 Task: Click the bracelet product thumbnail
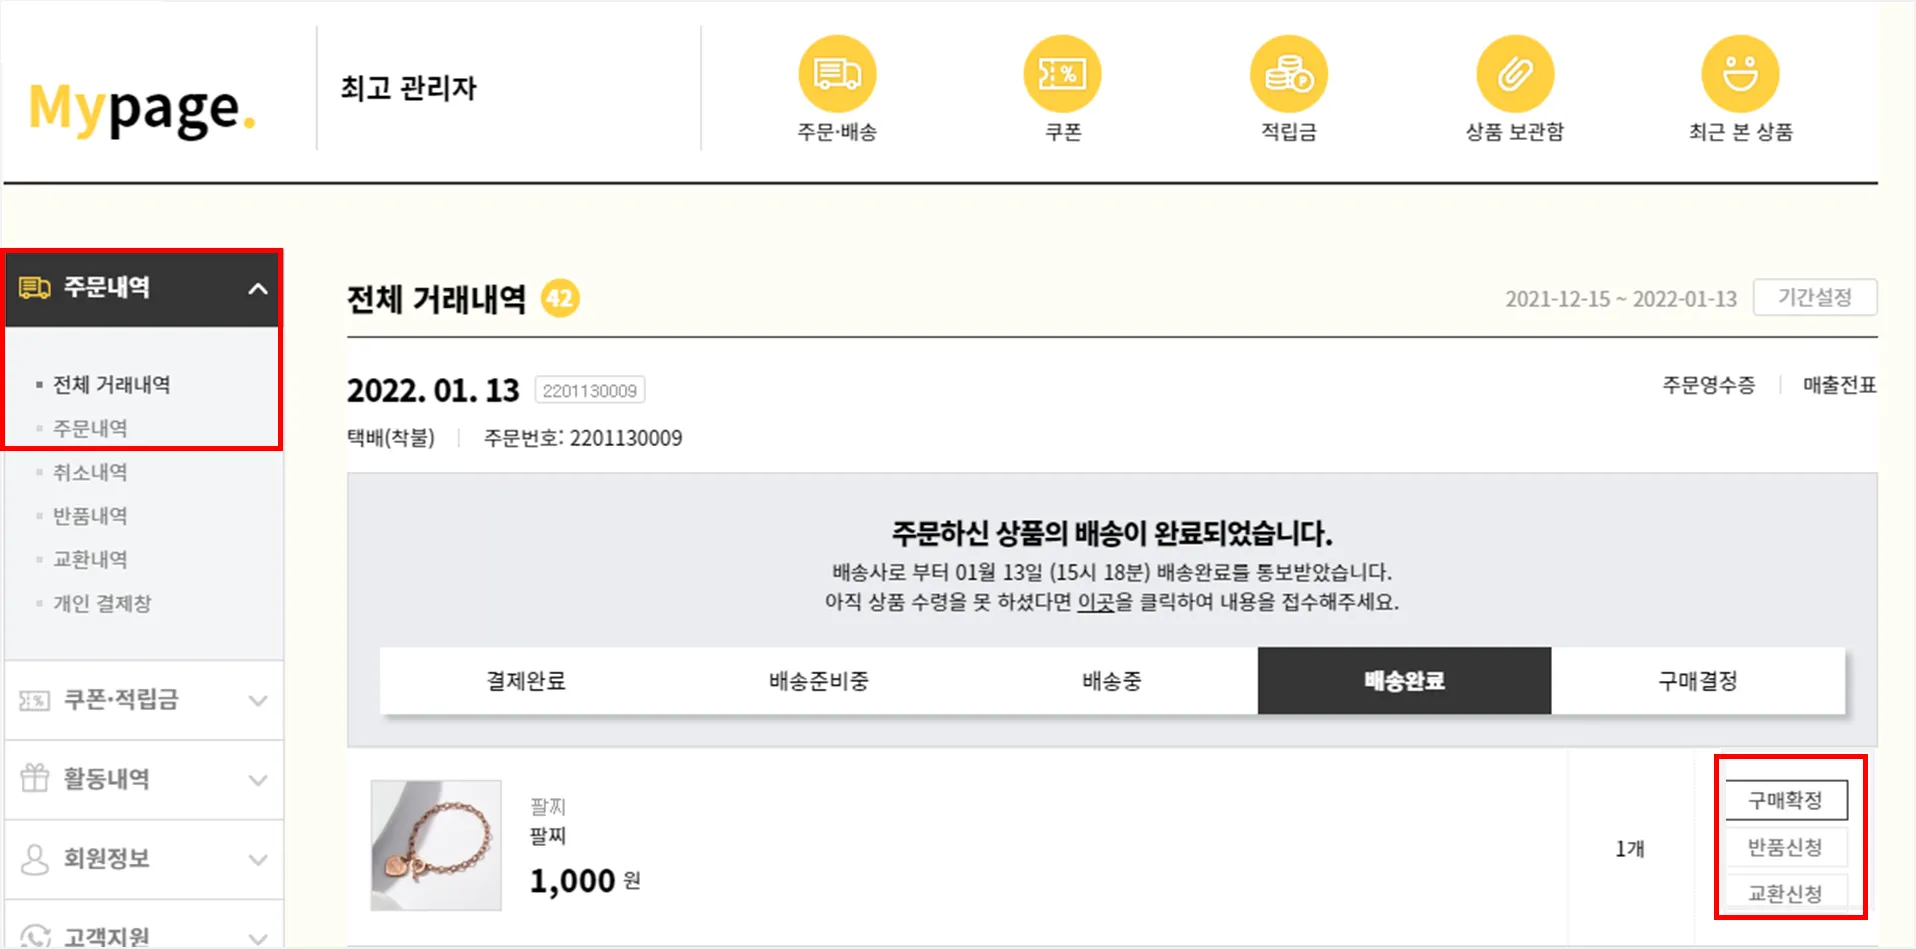[436, 845]
